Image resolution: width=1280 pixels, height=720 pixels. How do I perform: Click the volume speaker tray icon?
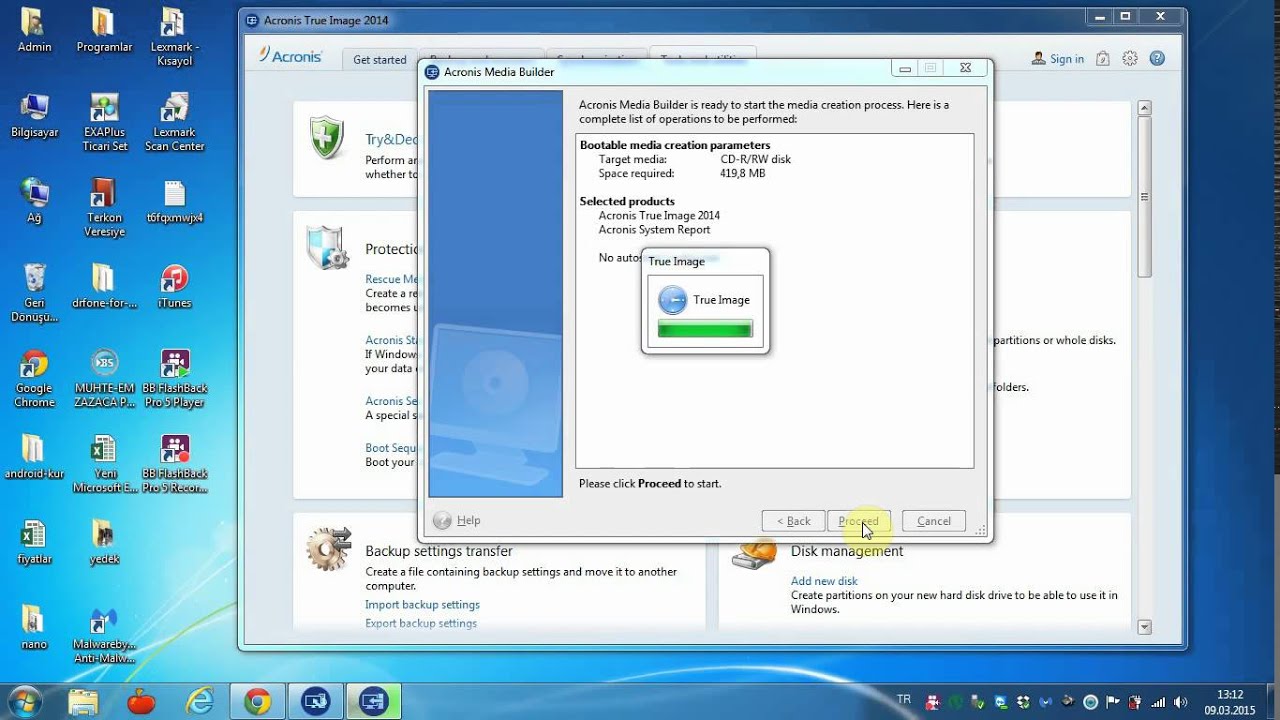[x=1181, y=702]
